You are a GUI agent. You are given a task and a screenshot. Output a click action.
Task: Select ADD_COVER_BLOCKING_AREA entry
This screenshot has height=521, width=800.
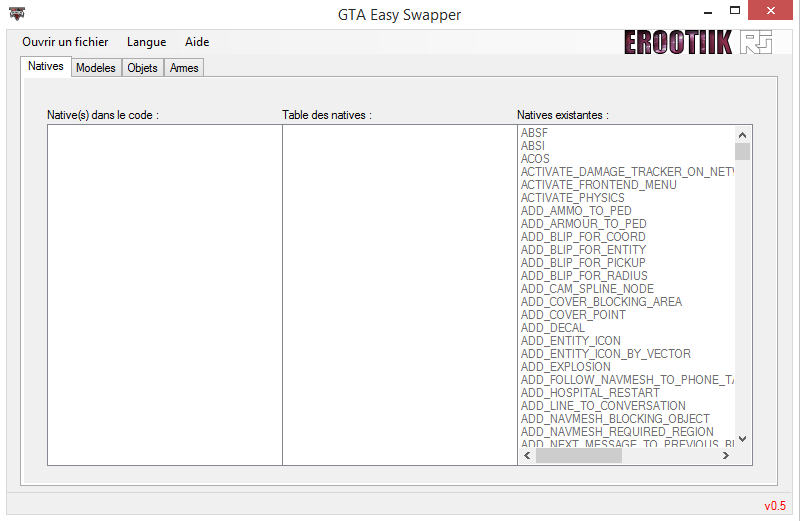click(x=601, y=302)
